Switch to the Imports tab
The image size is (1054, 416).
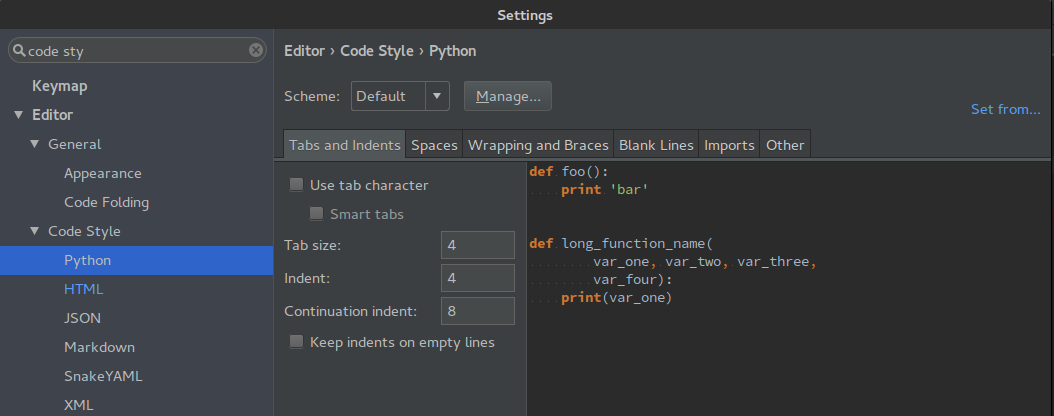[729, 144]
